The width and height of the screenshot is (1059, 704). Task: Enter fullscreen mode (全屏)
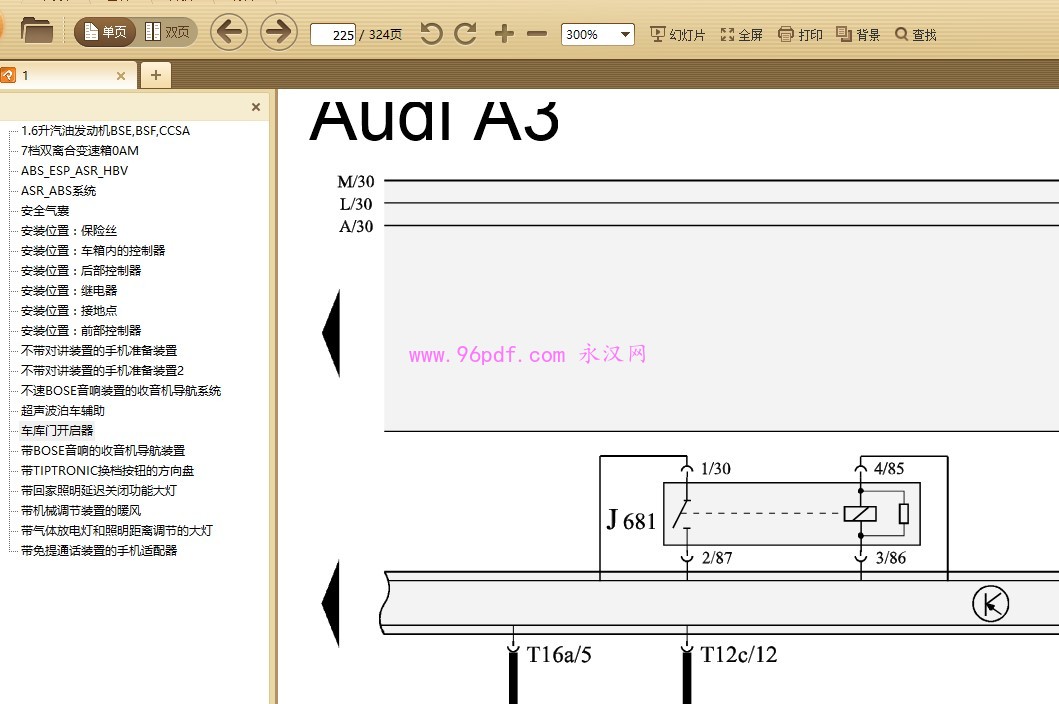pyautogui.click(x=742, y=34)
